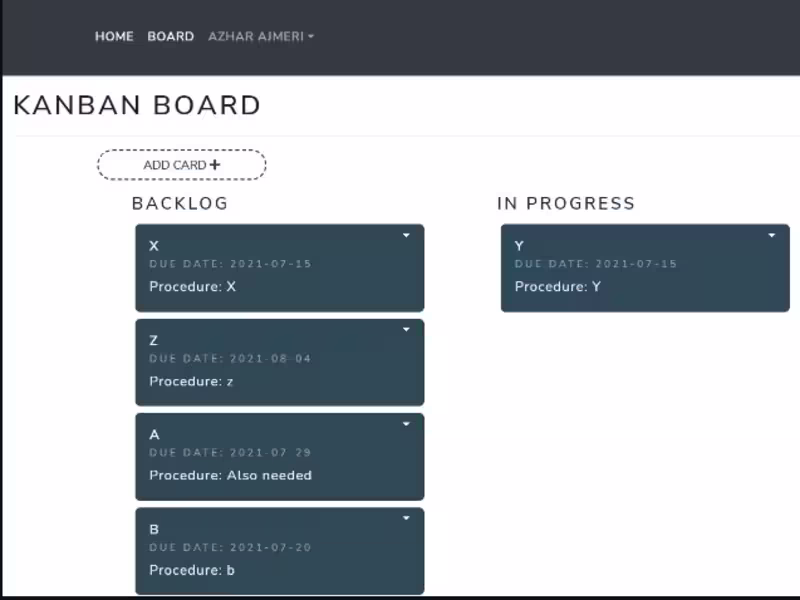This screenshot has width=800, height=600.
Task: Select card Y in In Progress
Action: [x=645, y=268]
